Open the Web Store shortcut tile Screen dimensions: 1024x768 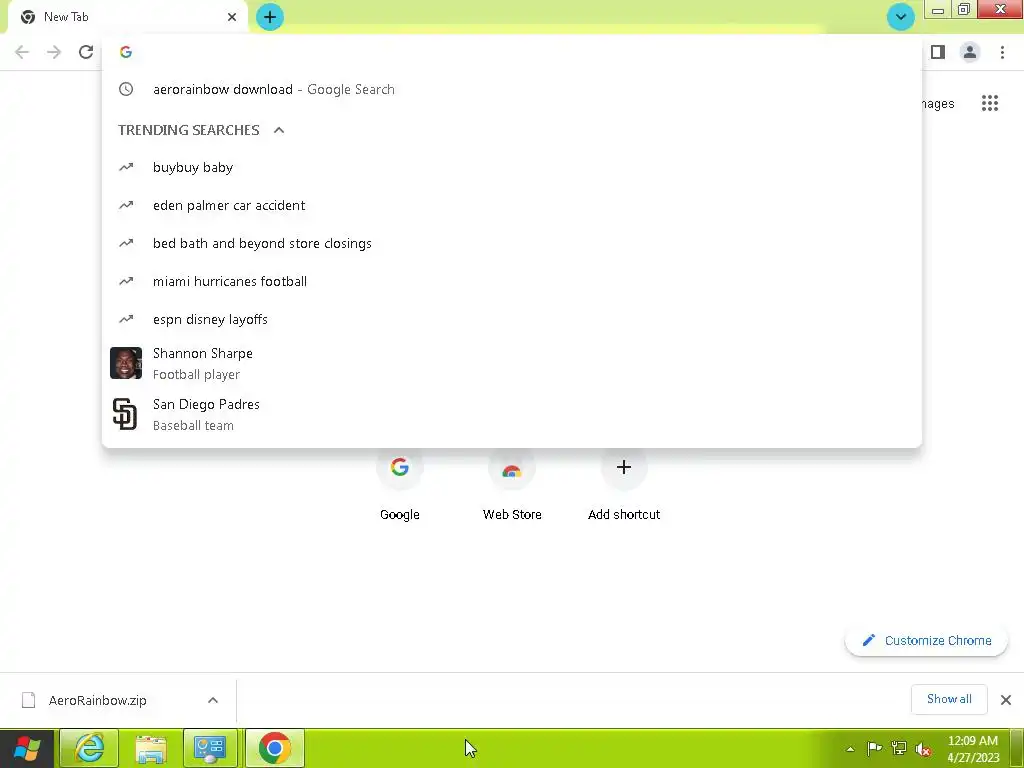pos(512,485)
